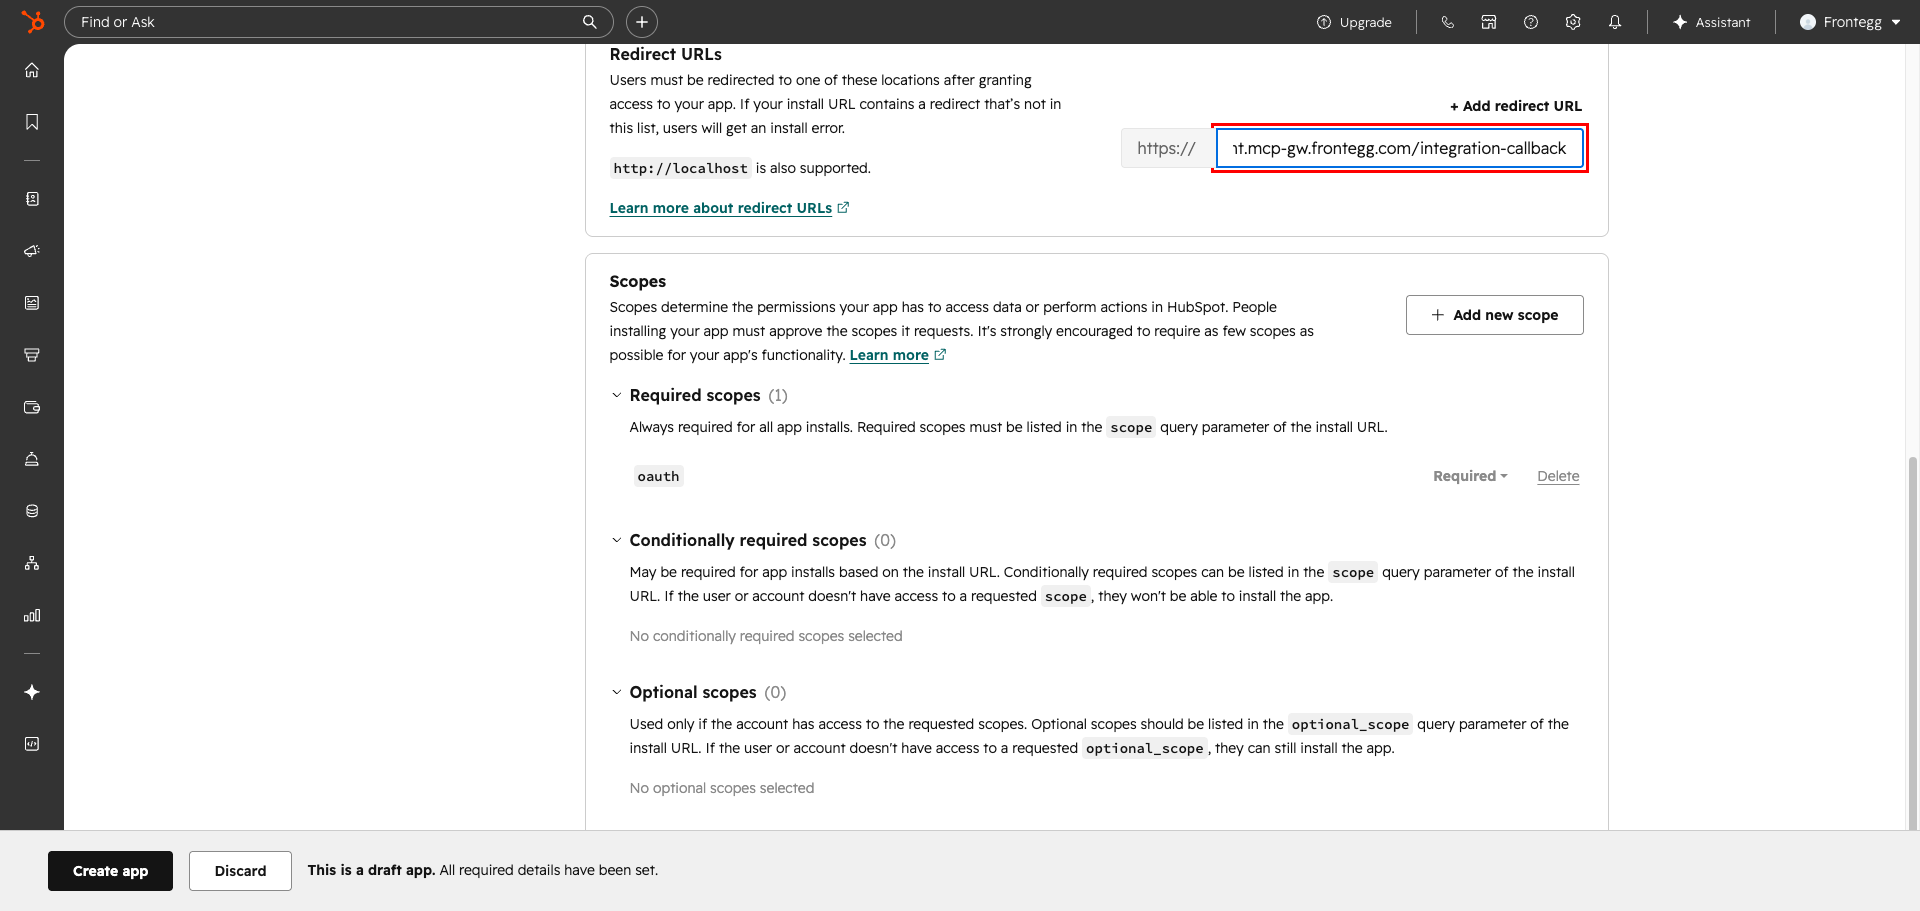Collapse the Required scopes section
This screenshot has height=911, width=1920.
click(x=616, y=395)
